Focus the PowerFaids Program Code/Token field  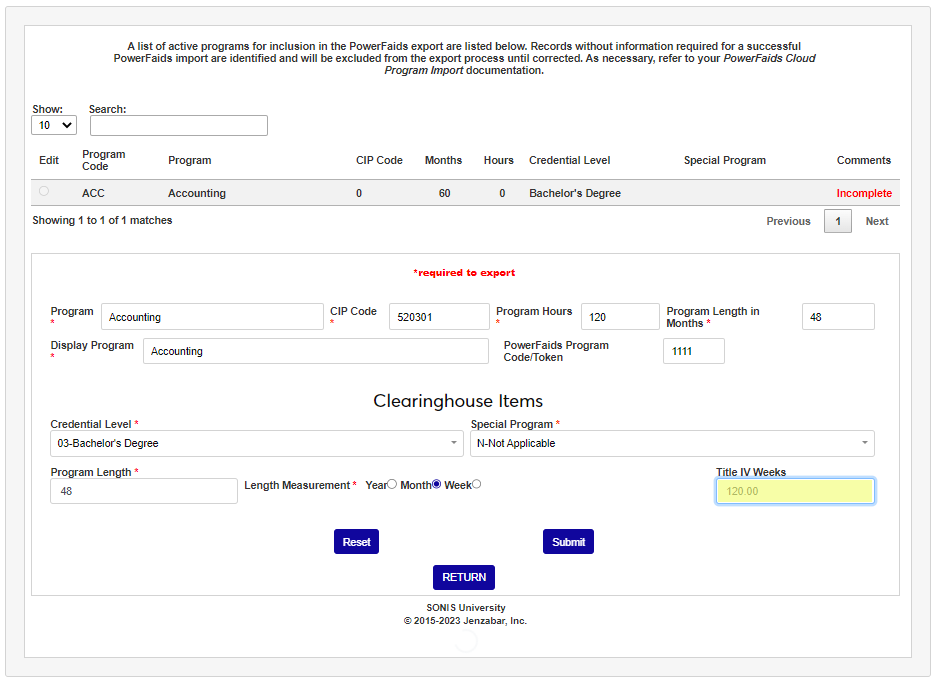coord(693,351)
